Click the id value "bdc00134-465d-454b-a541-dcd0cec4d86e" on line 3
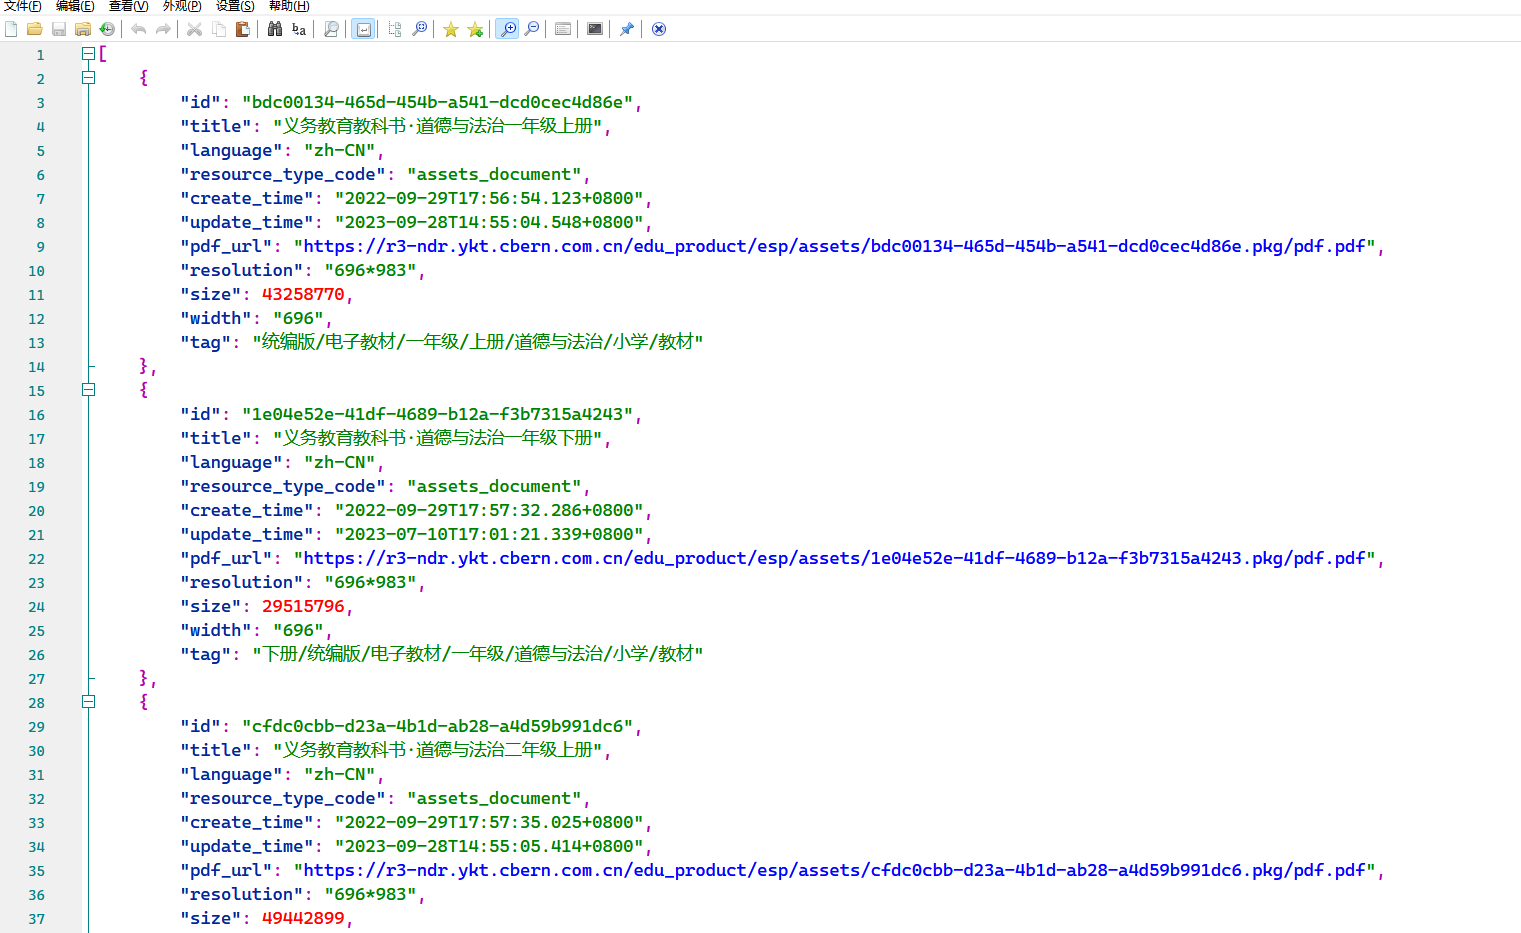Screen dimensions: 1521x933 pos(438,102)
